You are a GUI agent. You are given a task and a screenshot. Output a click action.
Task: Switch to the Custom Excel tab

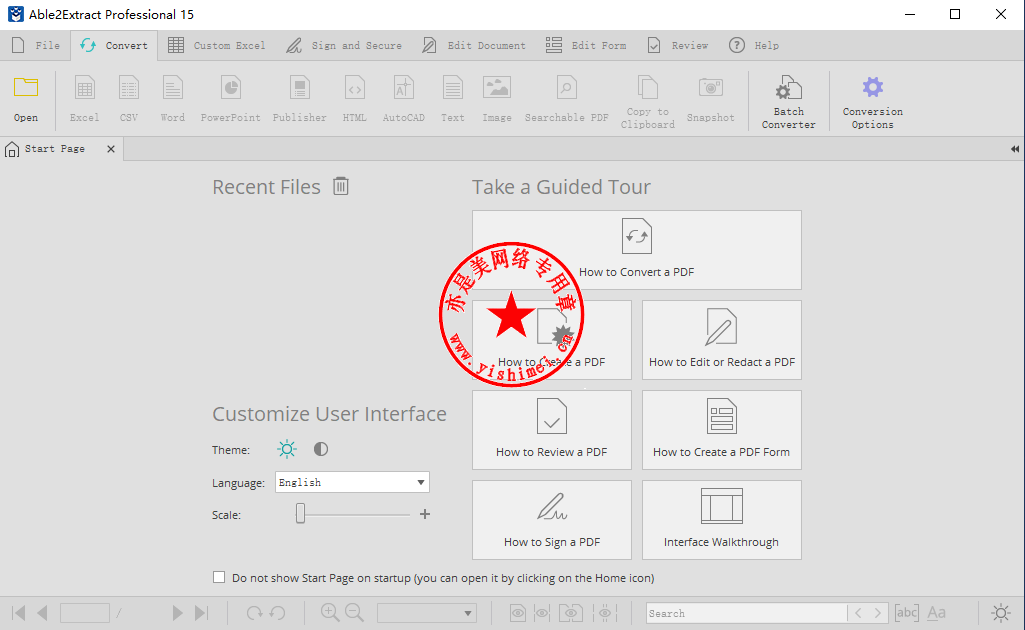(216, 45)
